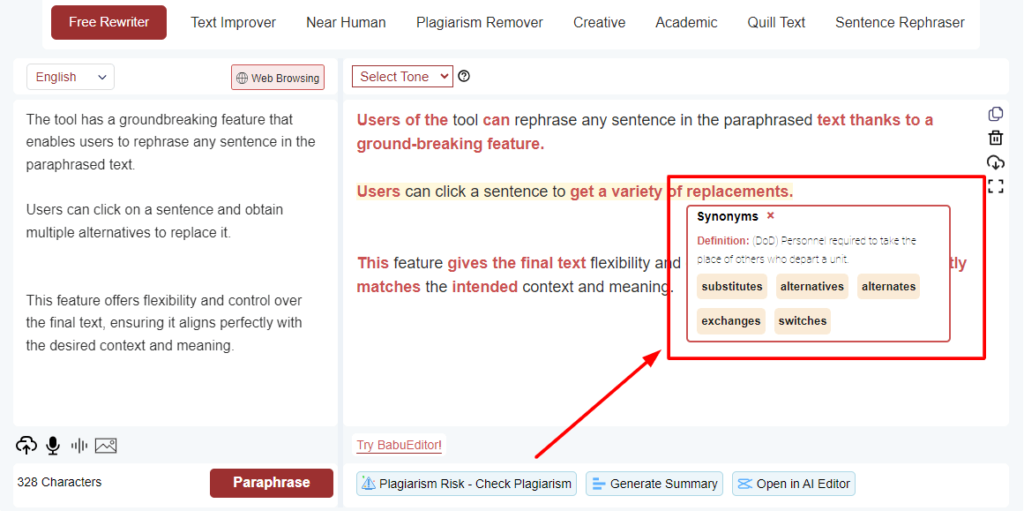
Task: Expand output to fullscreen view
Action: pos(995,186)
